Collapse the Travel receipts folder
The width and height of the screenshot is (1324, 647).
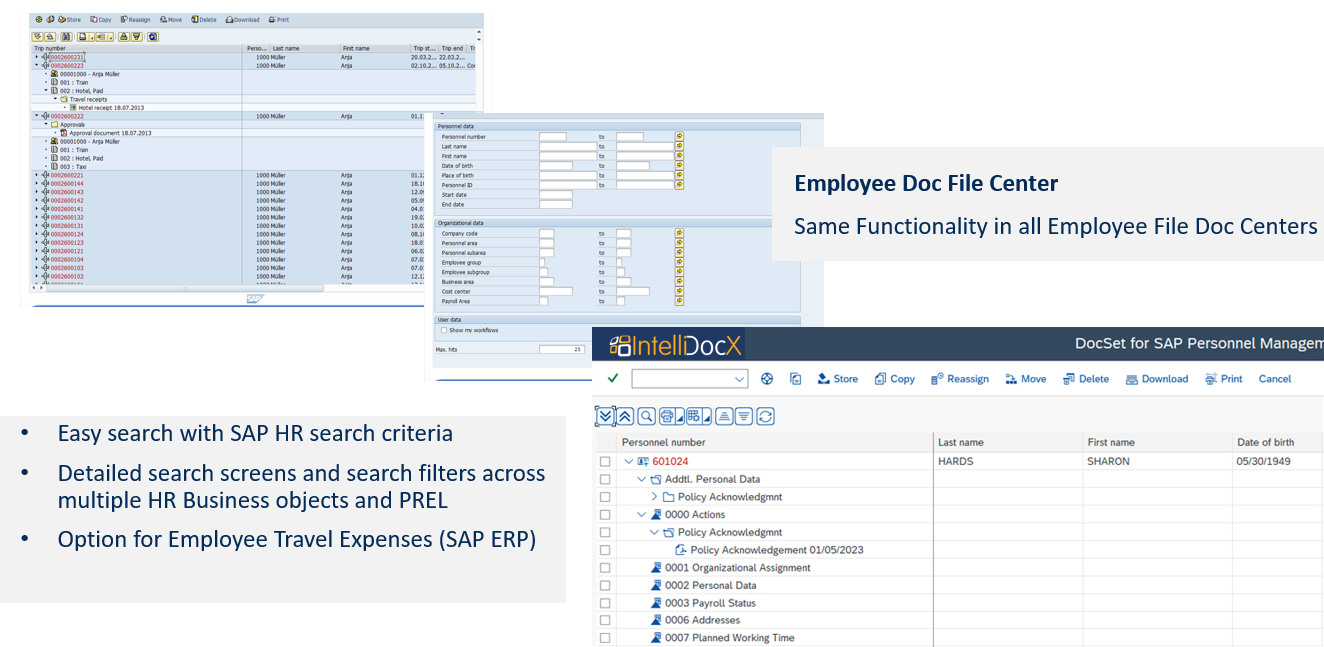(x=56, y=100)
